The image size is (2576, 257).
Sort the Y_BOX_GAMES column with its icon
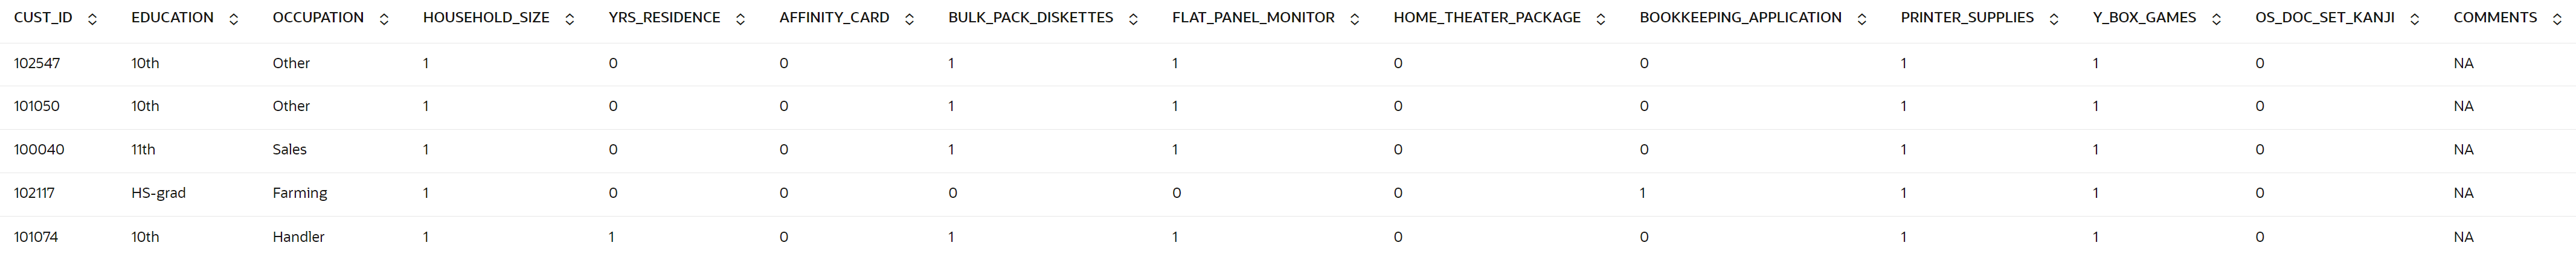point(2216,19)
